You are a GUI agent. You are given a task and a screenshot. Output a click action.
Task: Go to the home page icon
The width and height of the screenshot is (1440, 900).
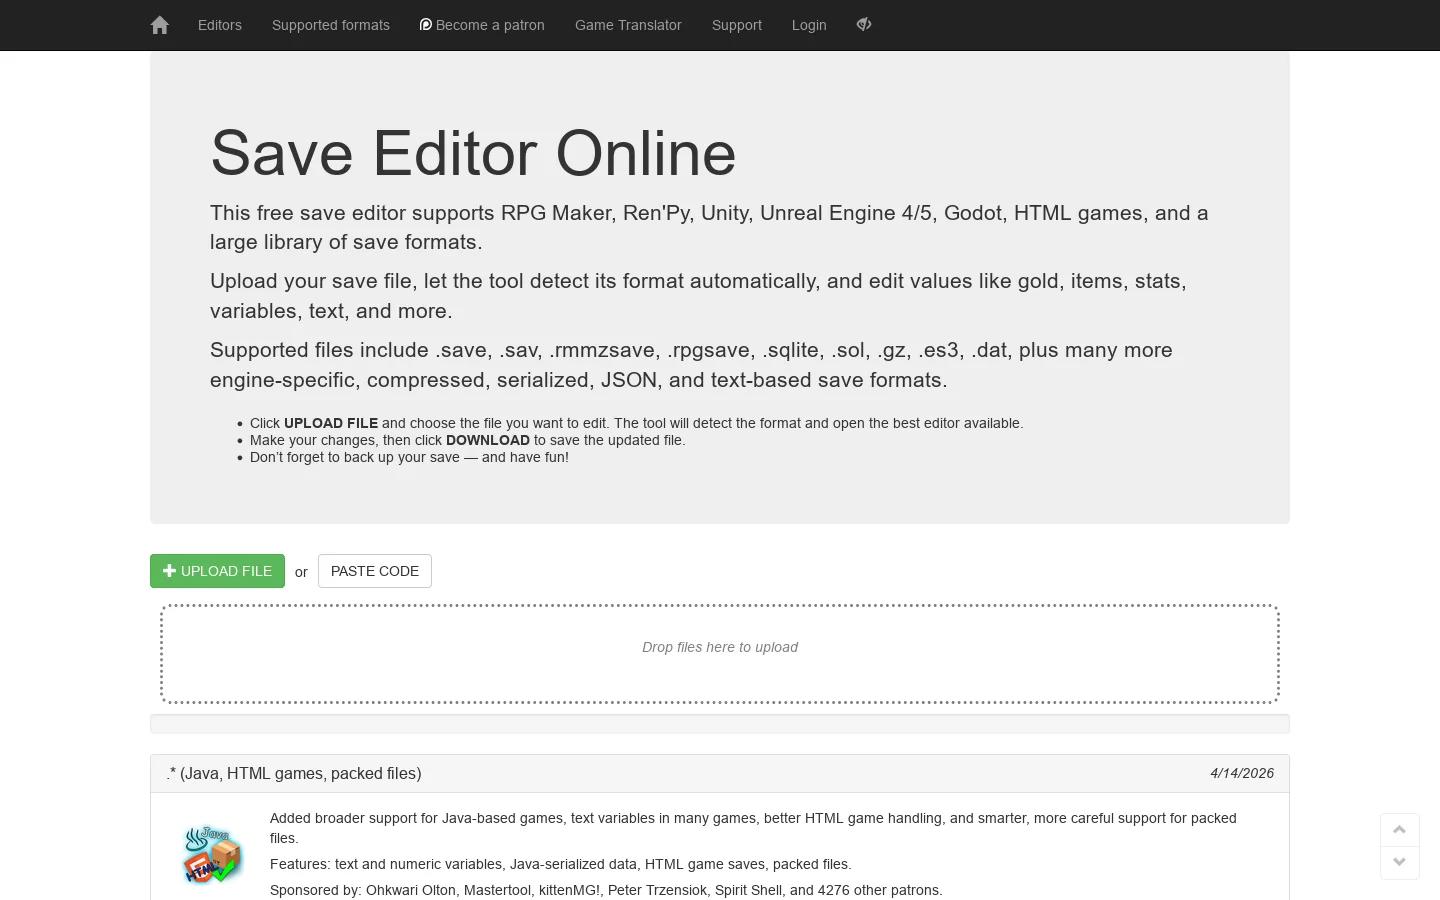[160, 25]
